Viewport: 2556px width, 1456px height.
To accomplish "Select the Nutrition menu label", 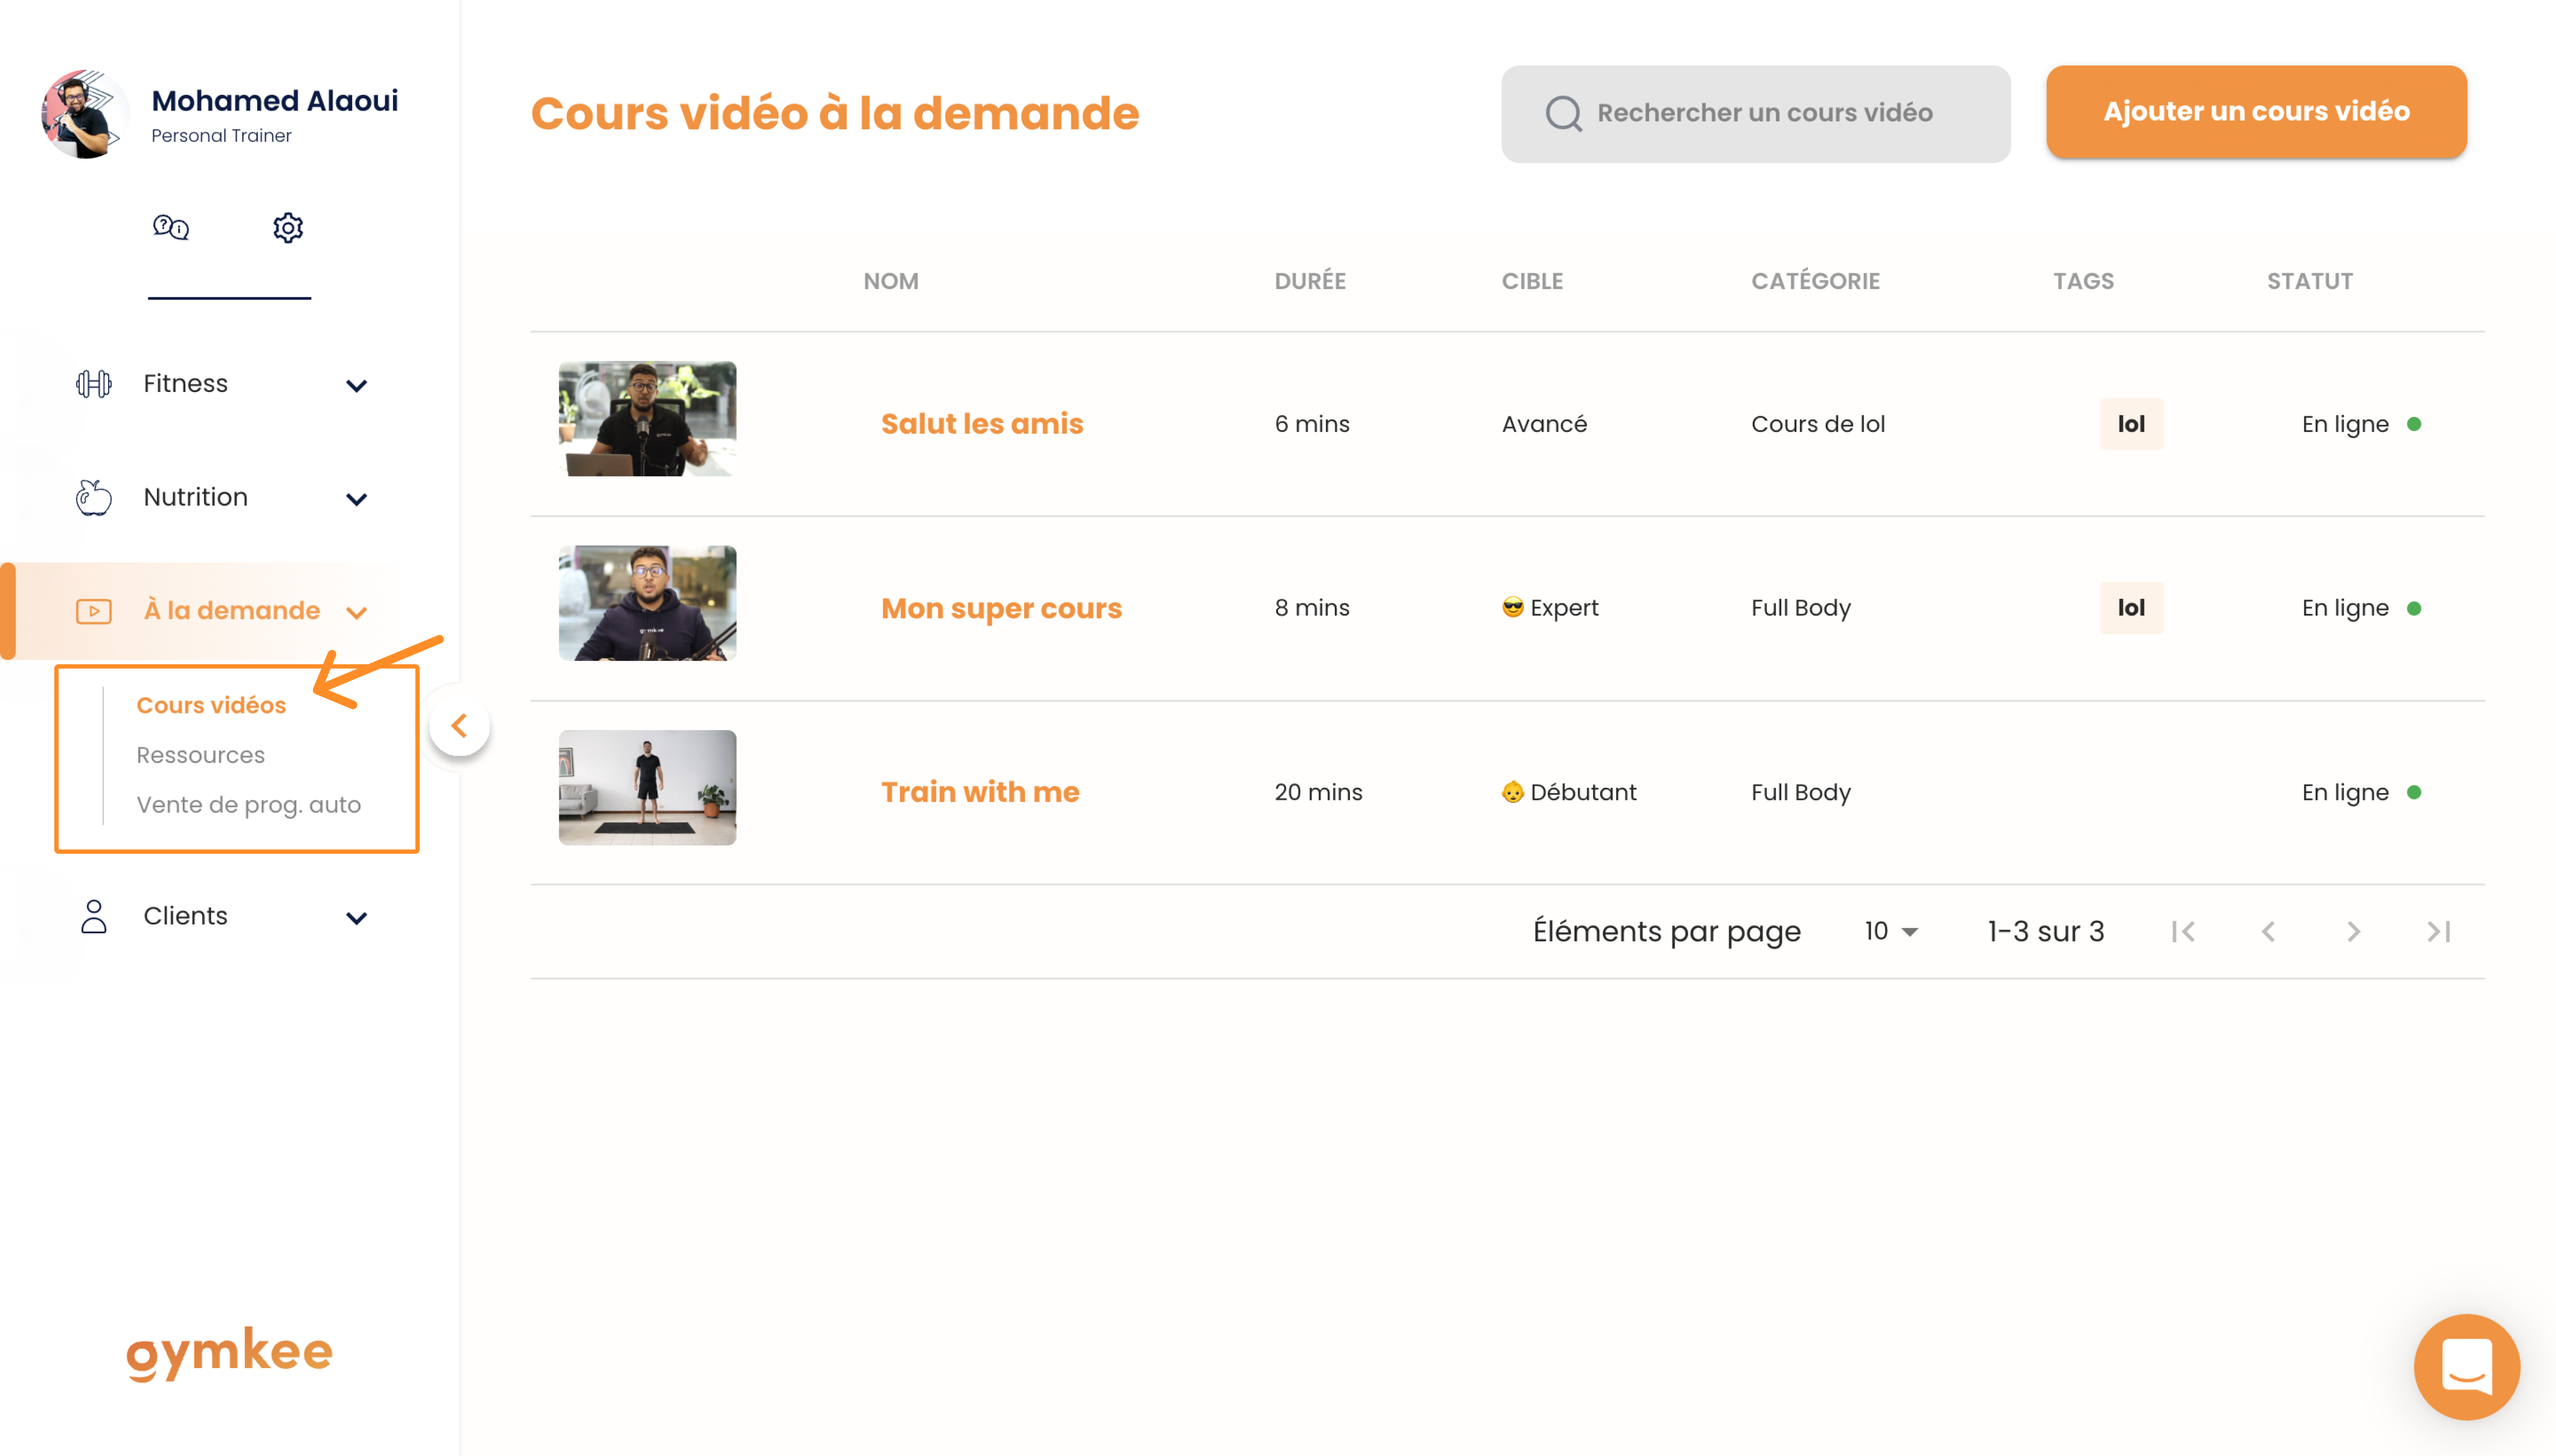I will point(195,497).
